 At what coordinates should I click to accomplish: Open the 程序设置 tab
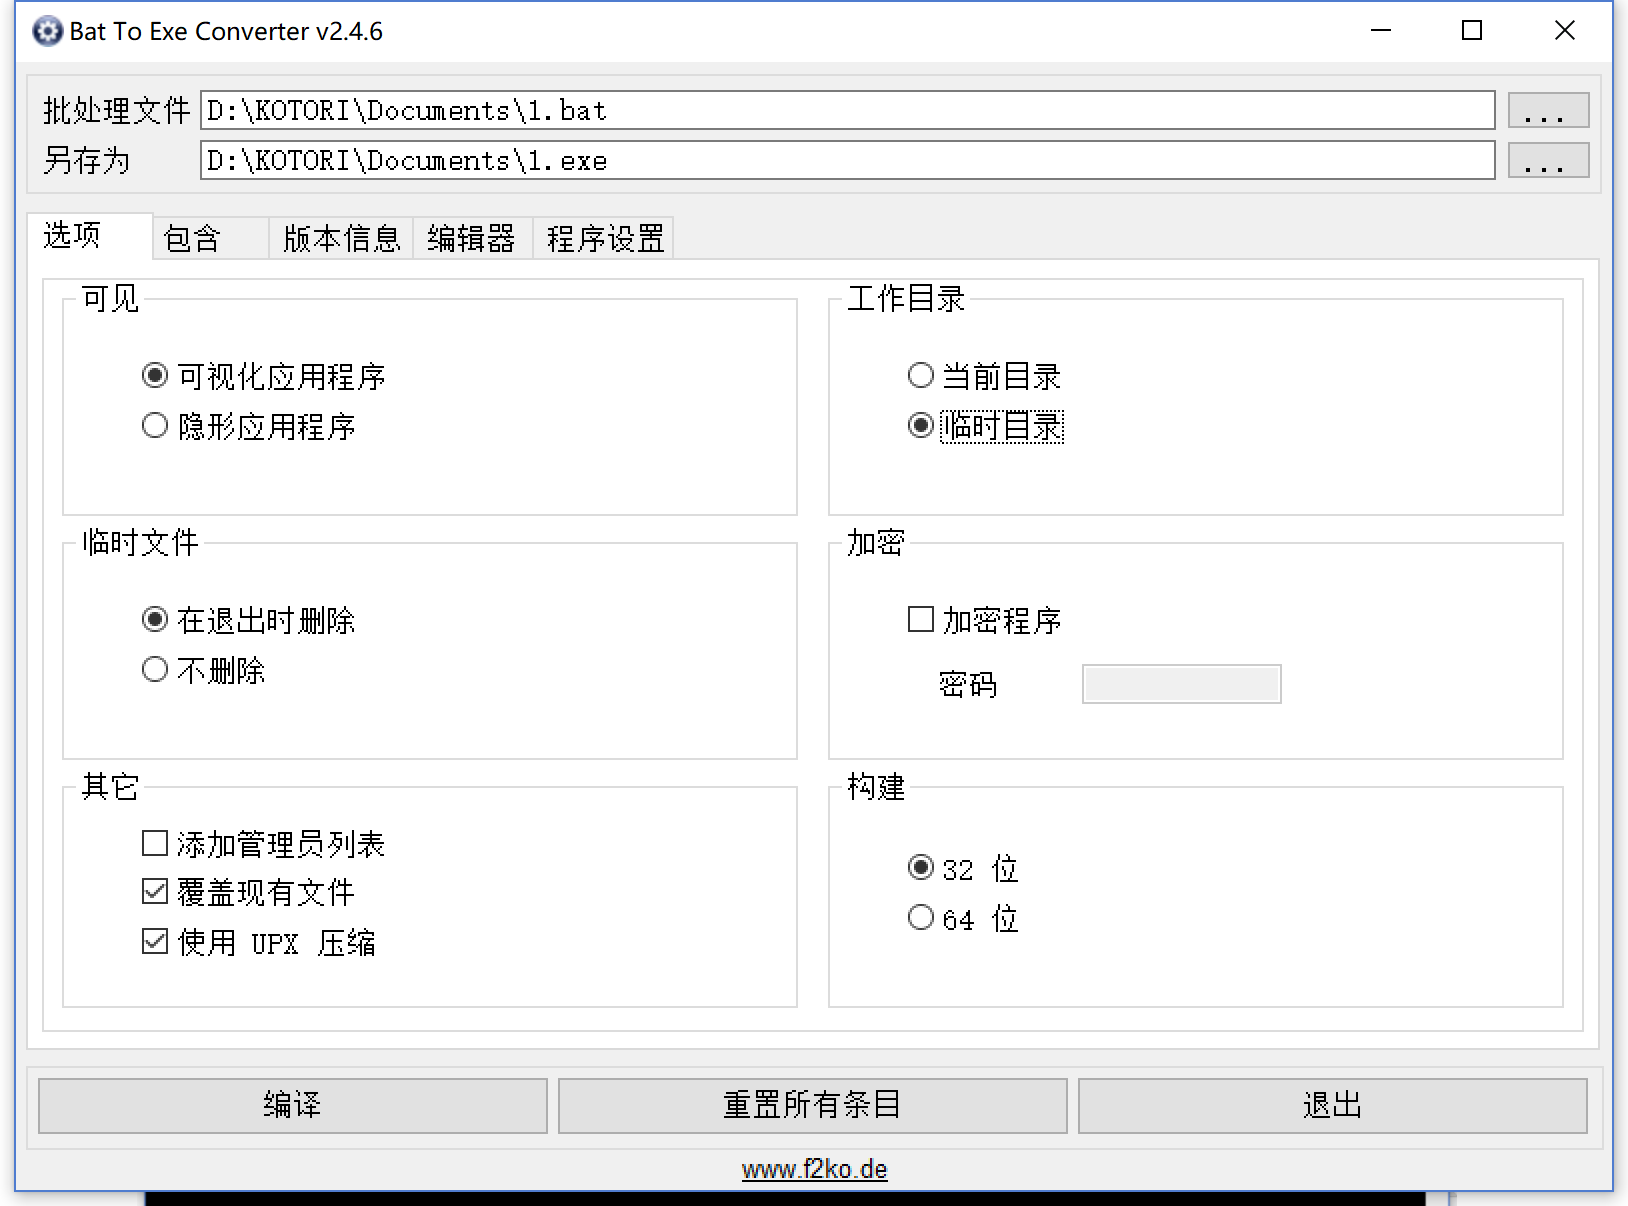click(604, 239)
